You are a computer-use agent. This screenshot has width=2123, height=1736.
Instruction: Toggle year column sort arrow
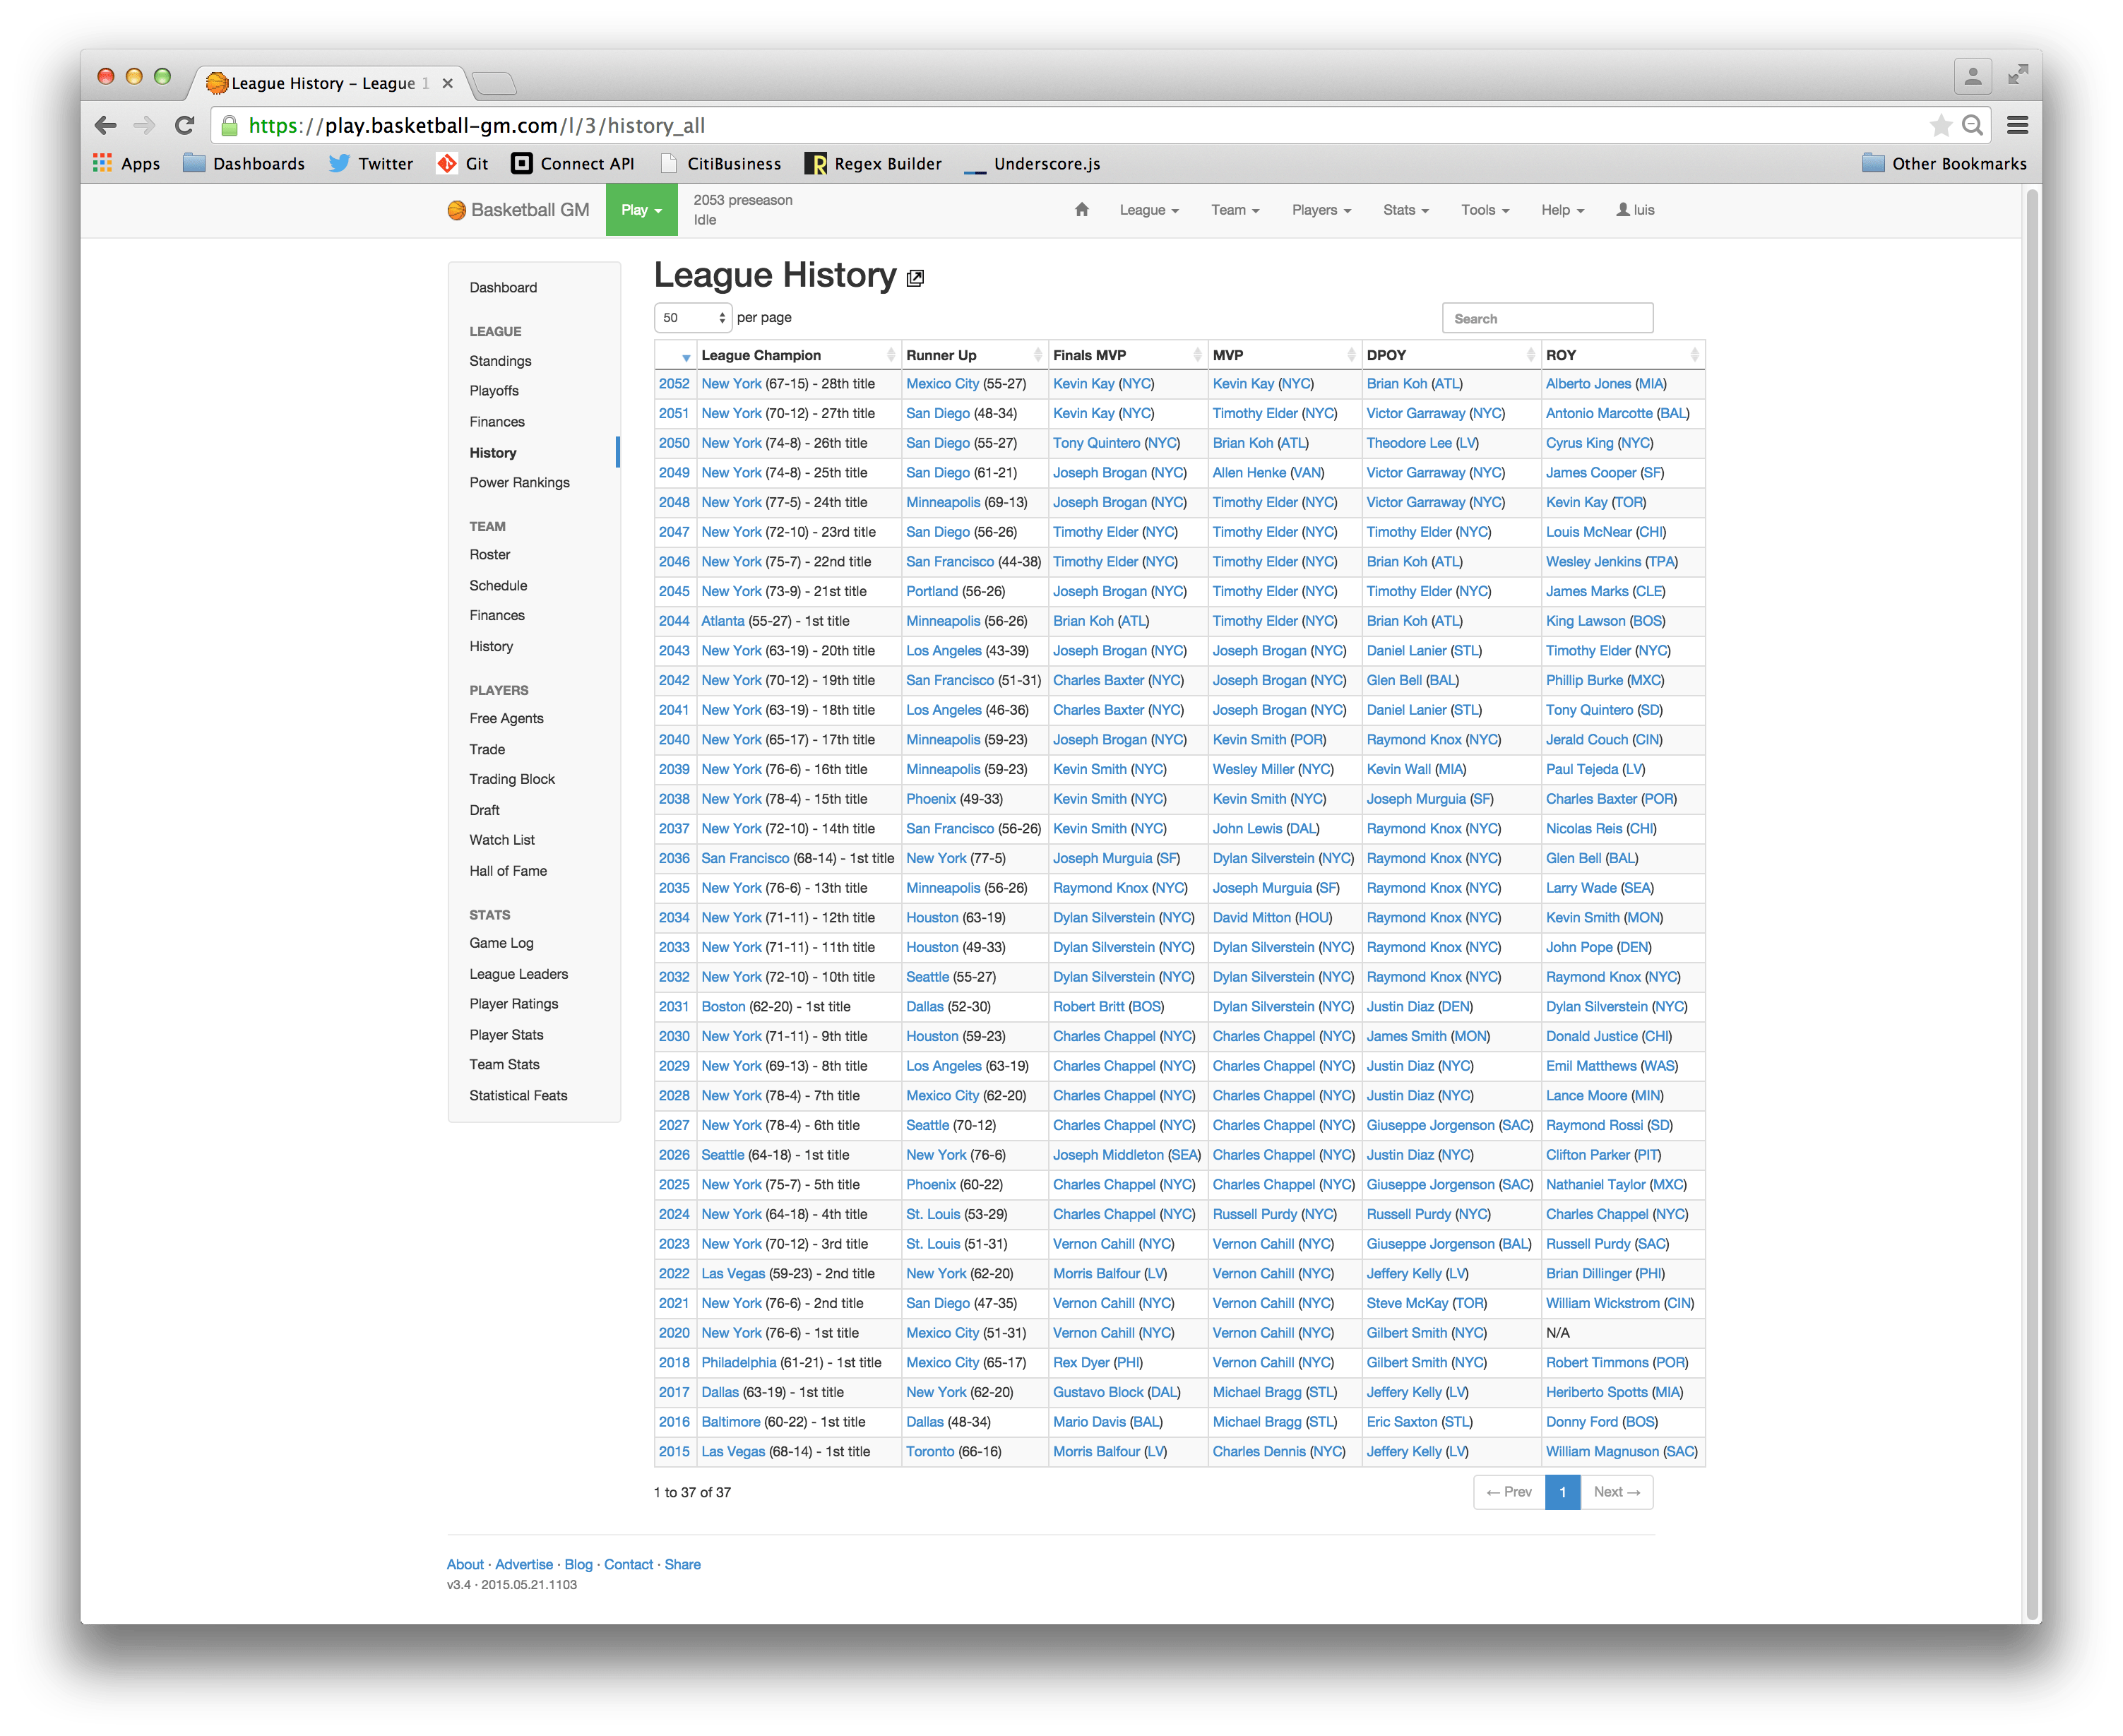point(686,357)
